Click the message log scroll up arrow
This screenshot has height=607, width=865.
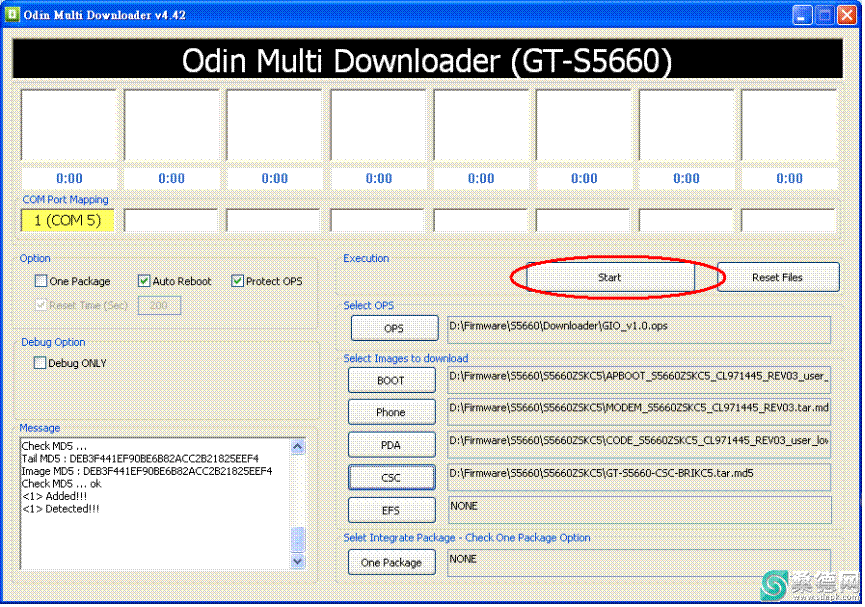[x=298, y=446]
